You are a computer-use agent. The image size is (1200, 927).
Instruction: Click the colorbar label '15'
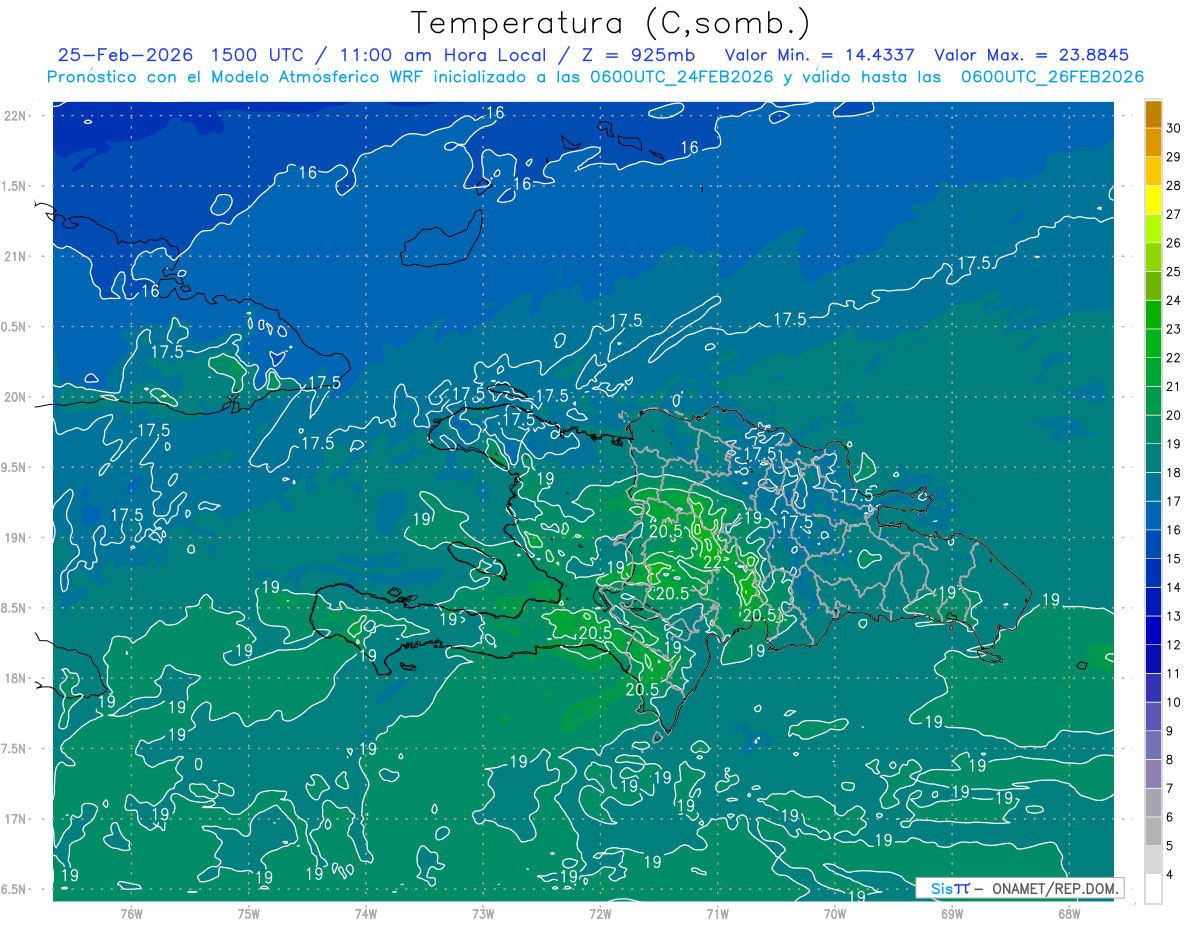1173,558
